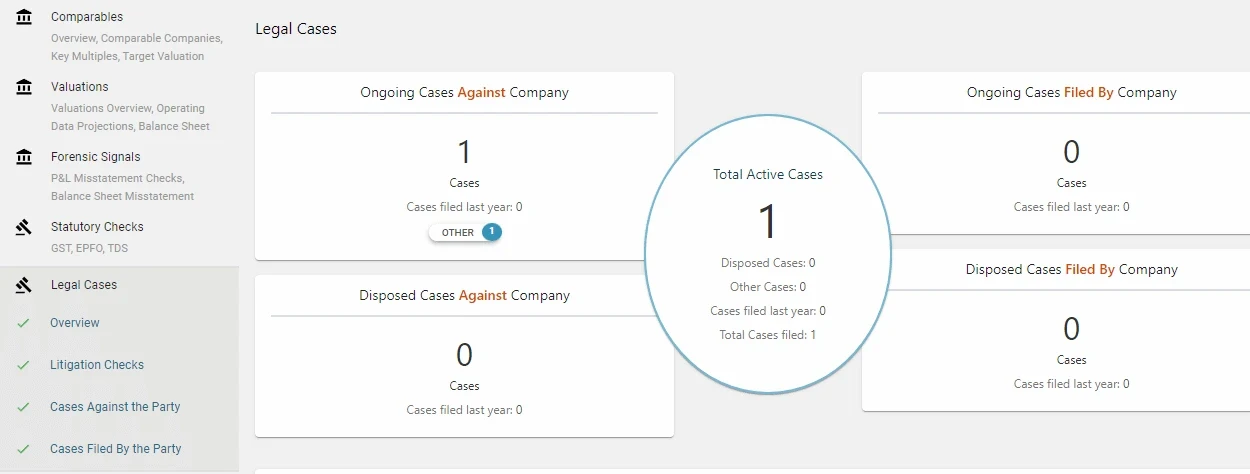Open Cases Filed By the Party link

coord(116,449)
